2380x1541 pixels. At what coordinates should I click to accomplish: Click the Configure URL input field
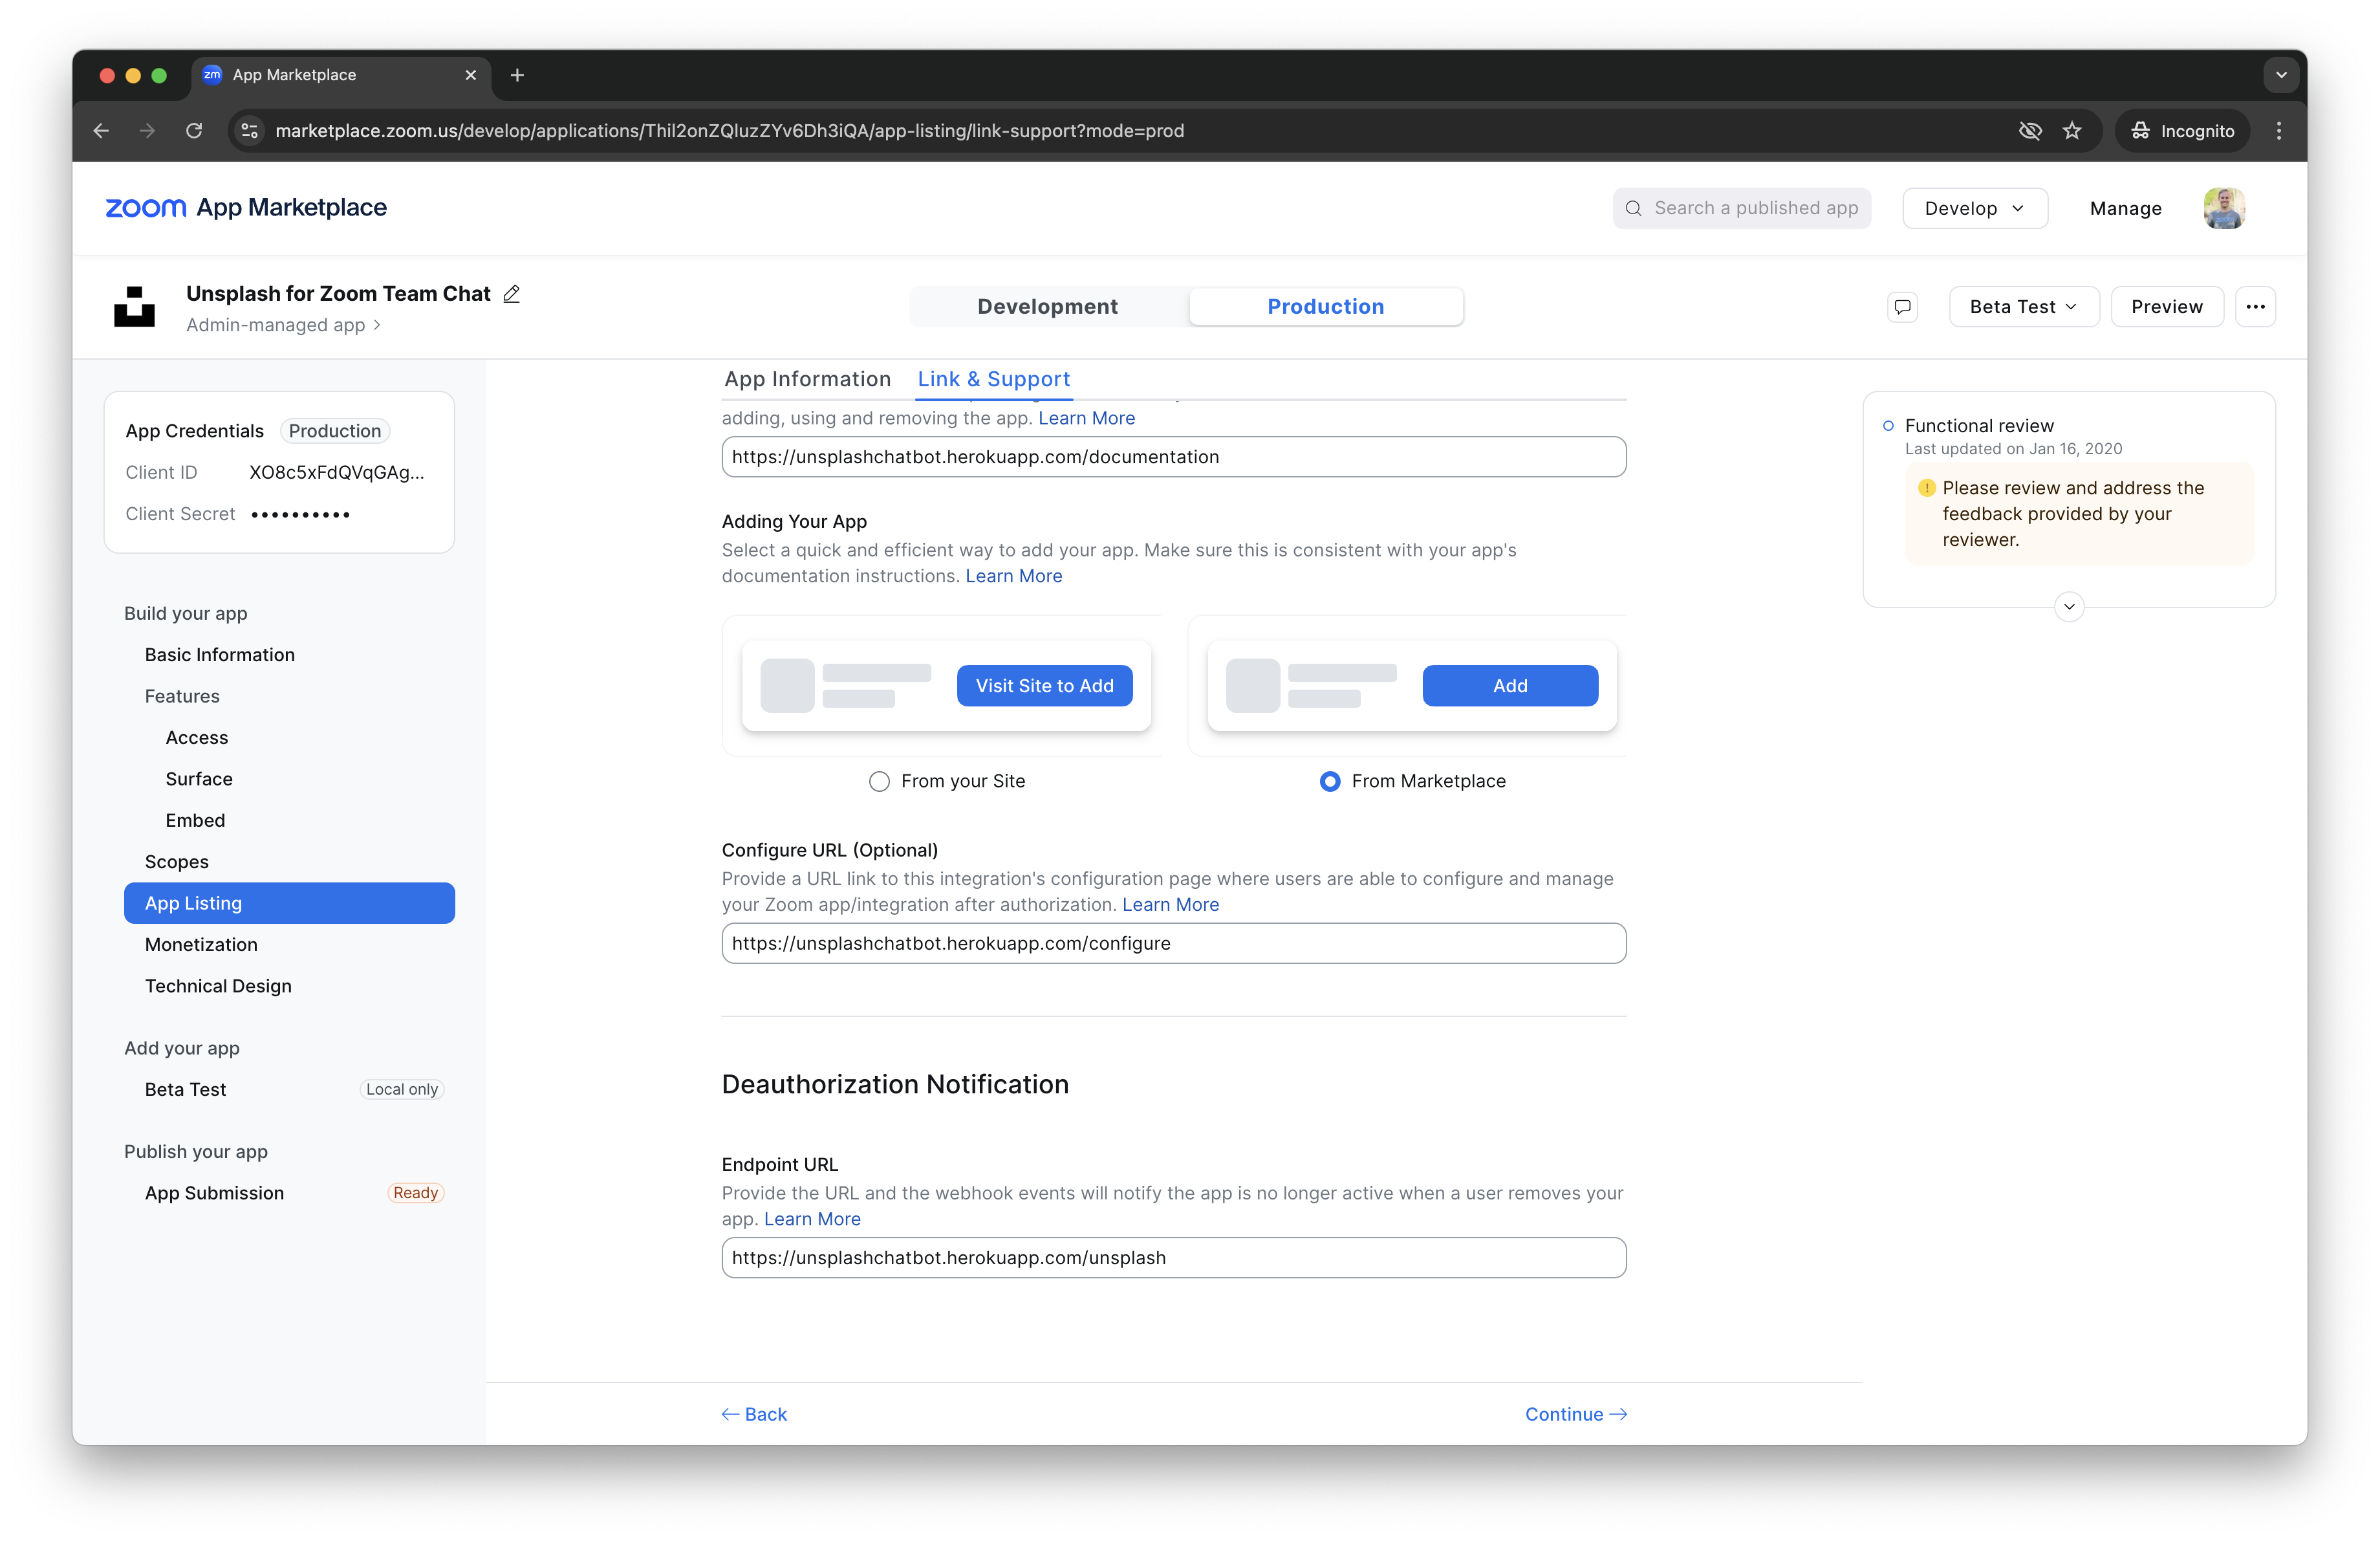pos(1173,943)
